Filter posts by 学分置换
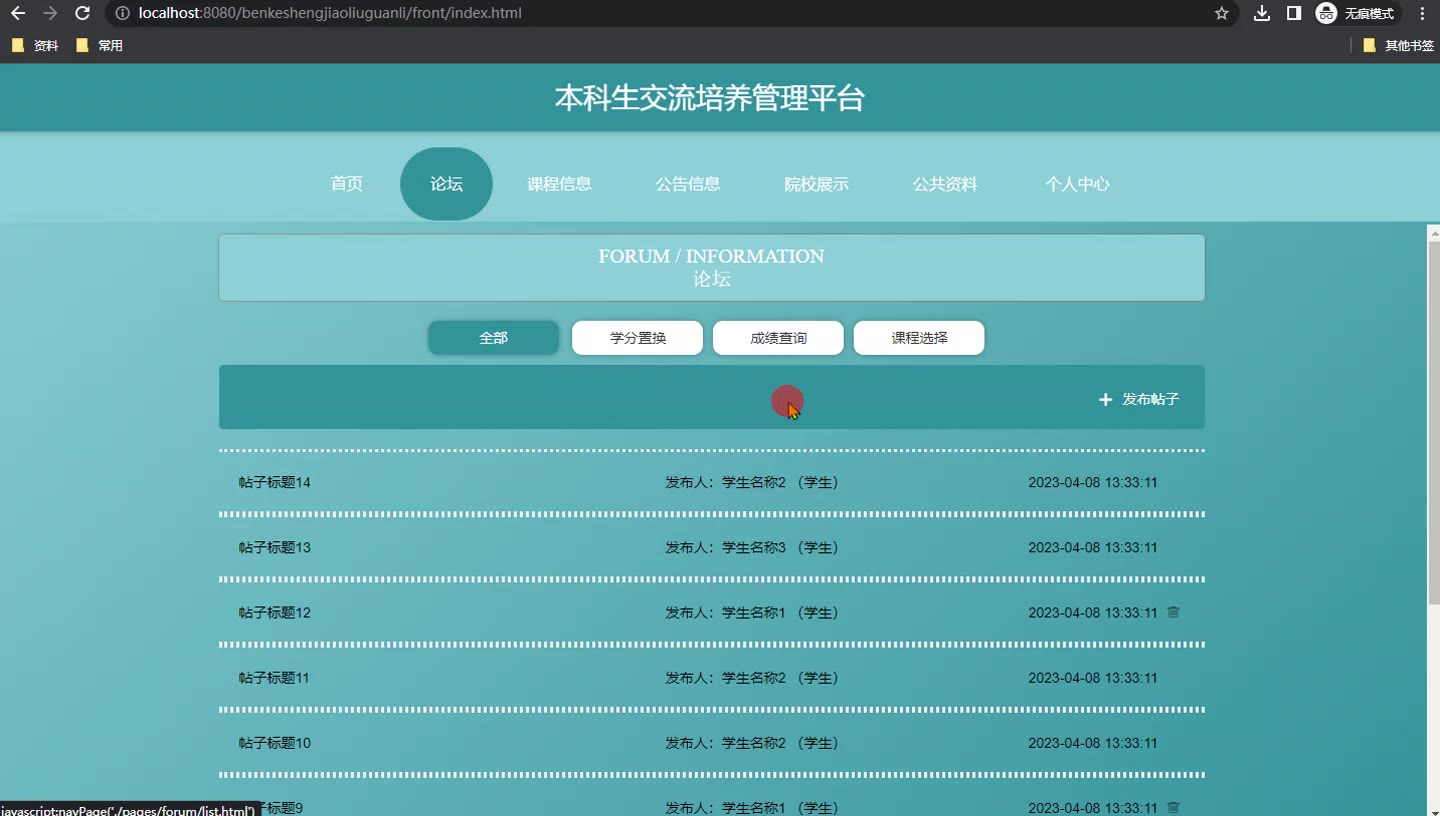The height and width of the screenshot is (816, 1440). tap(637, 338)
